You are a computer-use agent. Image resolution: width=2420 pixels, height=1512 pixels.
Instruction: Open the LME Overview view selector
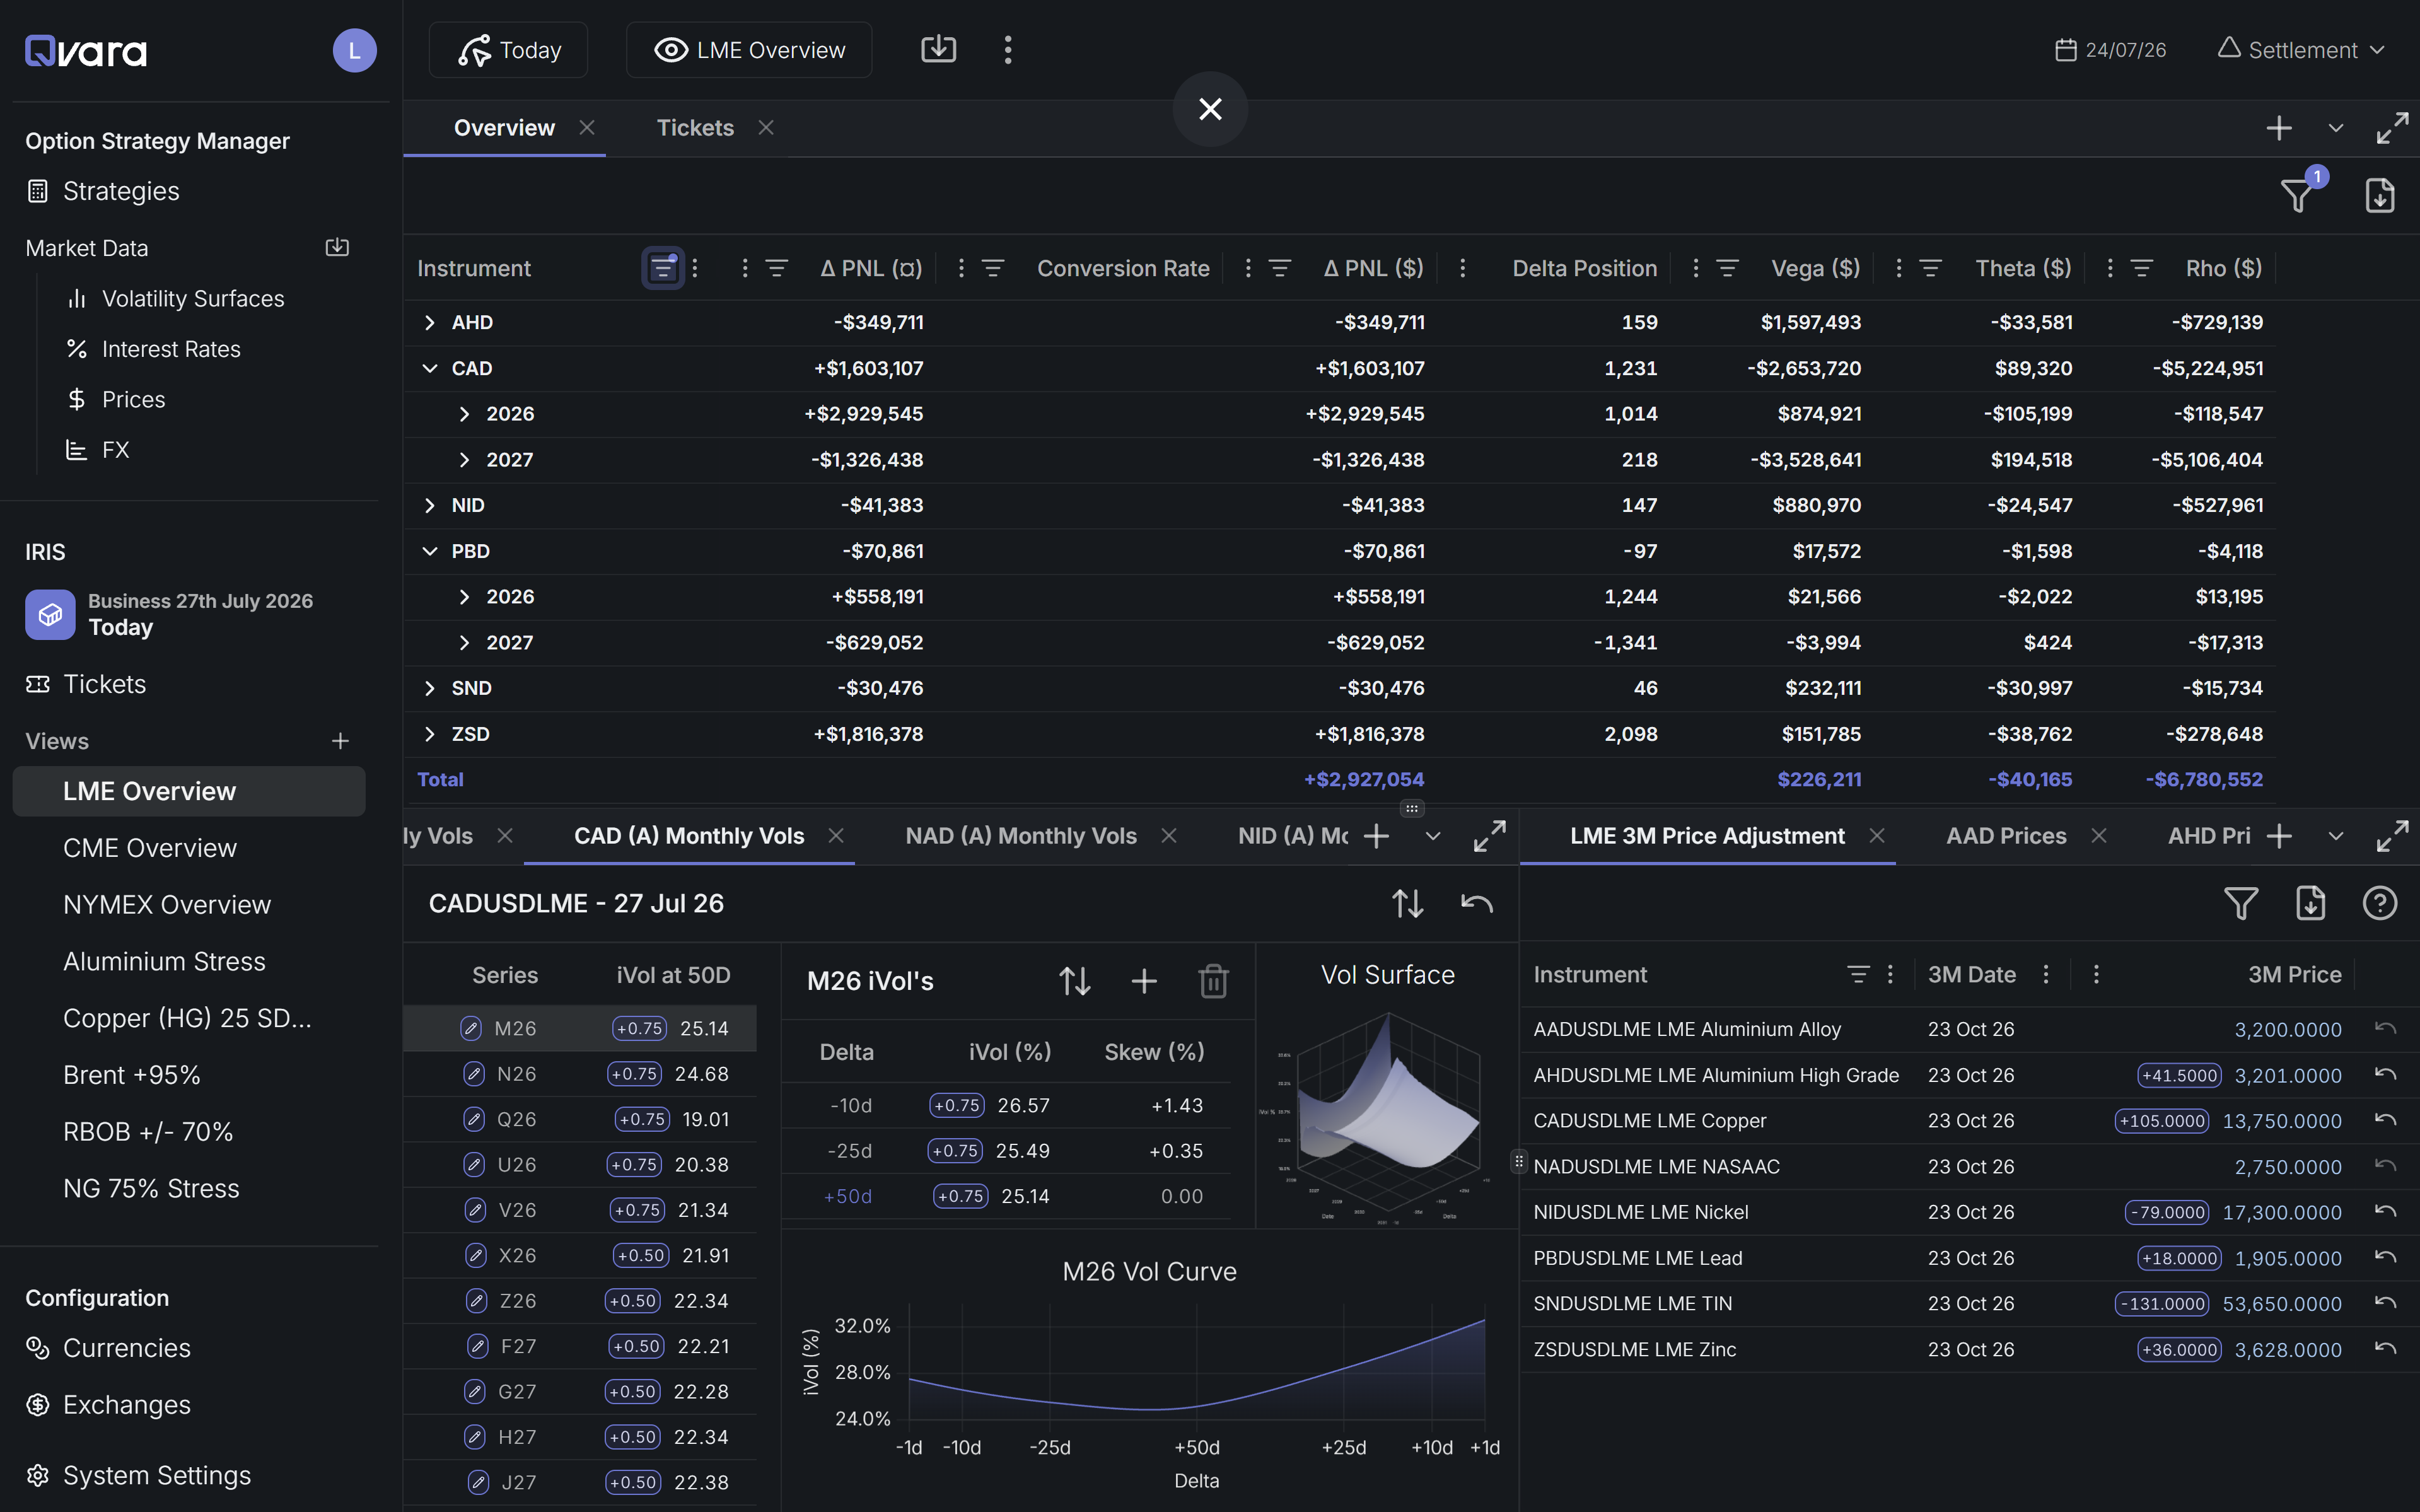click(x=748, y=50)
